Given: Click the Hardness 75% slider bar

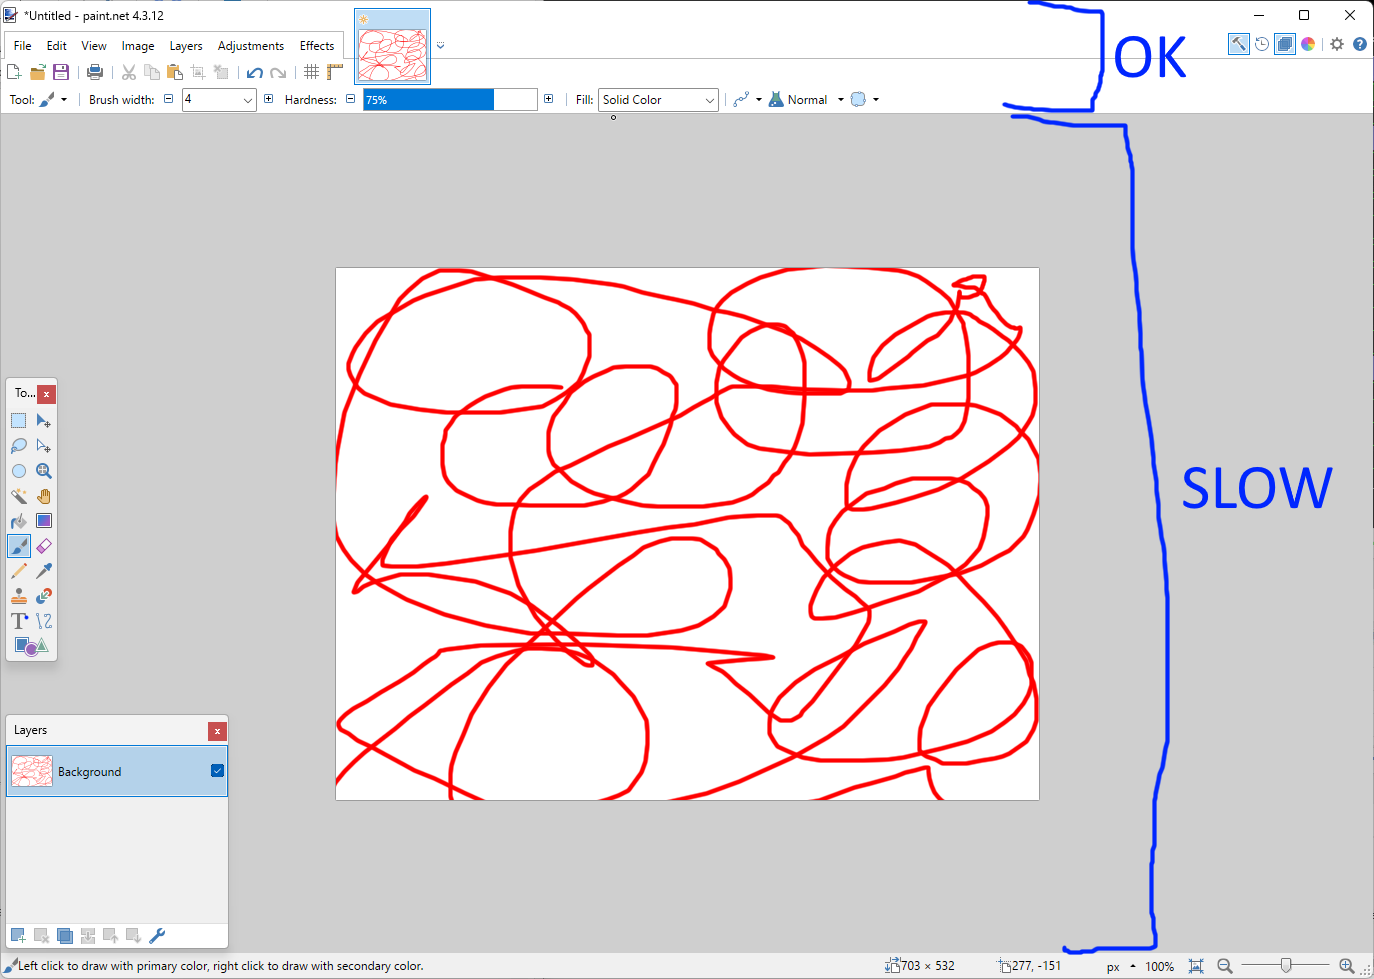Looking at the screenshot, I should (450, 100).
